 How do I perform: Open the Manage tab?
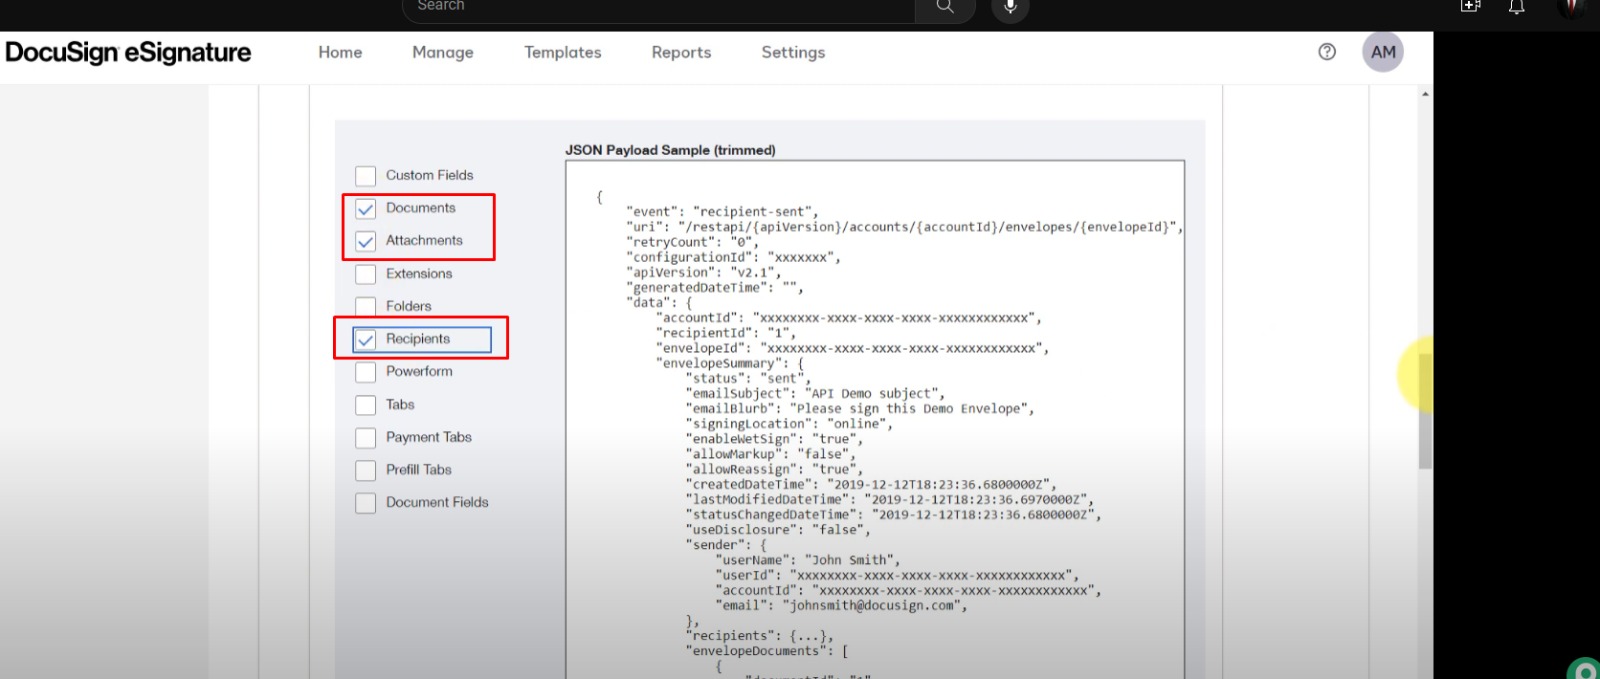(443, 52)
